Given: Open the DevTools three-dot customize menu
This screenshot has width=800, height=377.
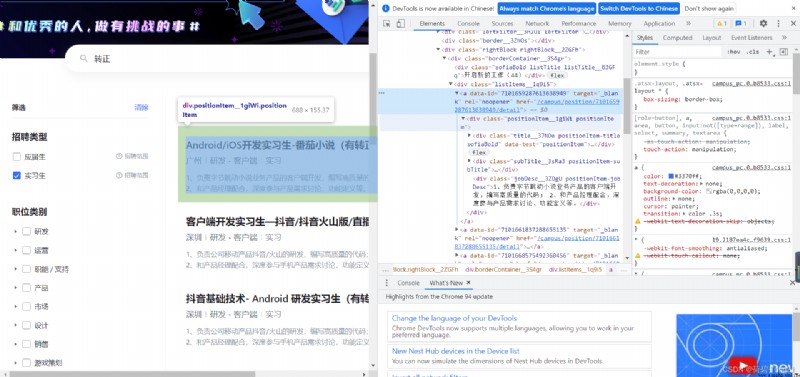Looking at the screenshot, I should tap(778, 23).
